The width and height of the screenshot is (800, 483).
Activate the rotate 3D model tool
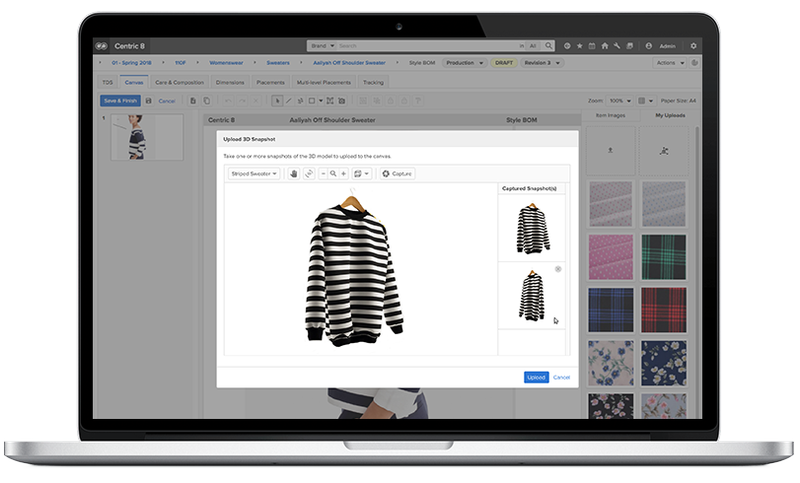point(309,174)
